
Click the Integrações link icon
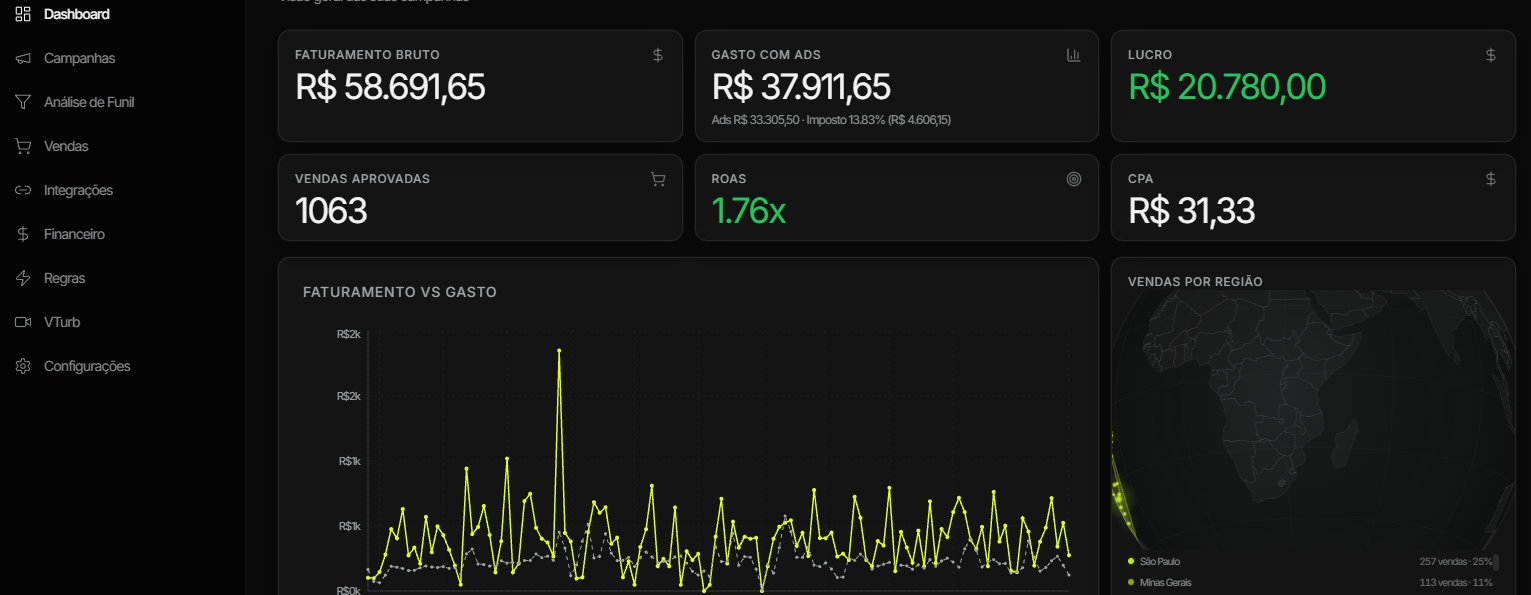[x=23, y=190]
